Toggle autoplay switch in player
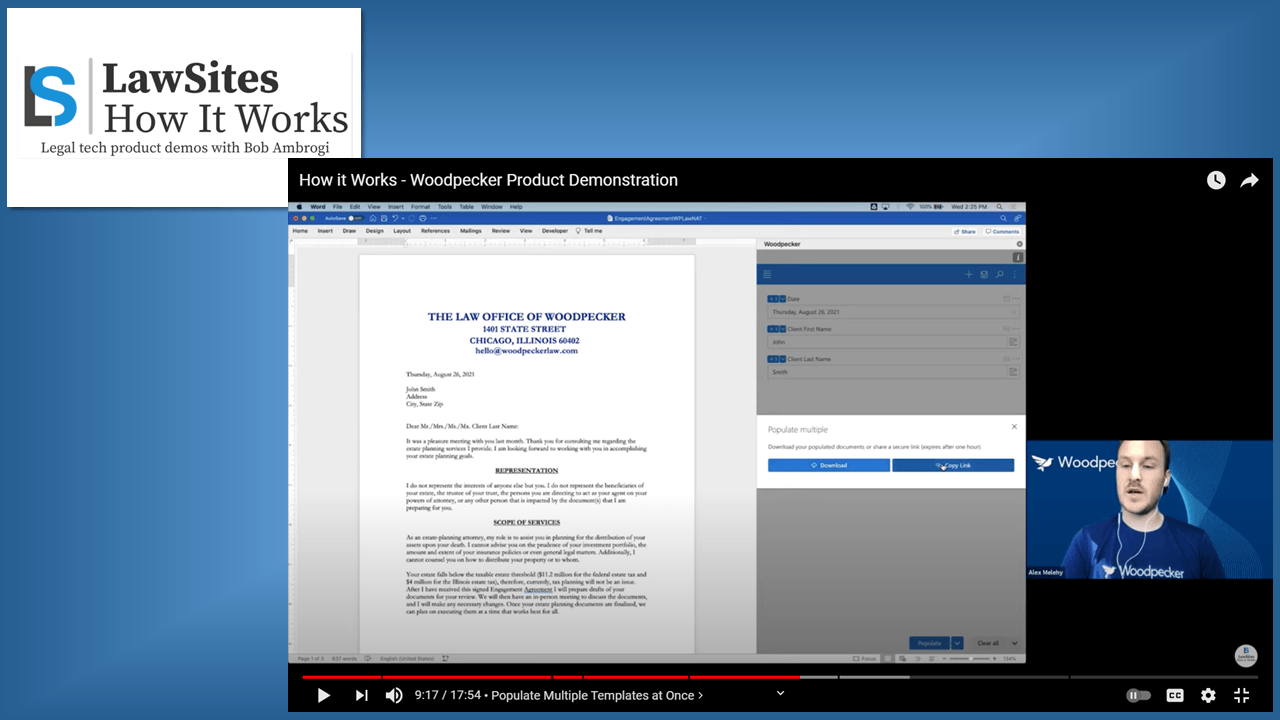Screen dimensions: 1280x720 coord(1138,695)
